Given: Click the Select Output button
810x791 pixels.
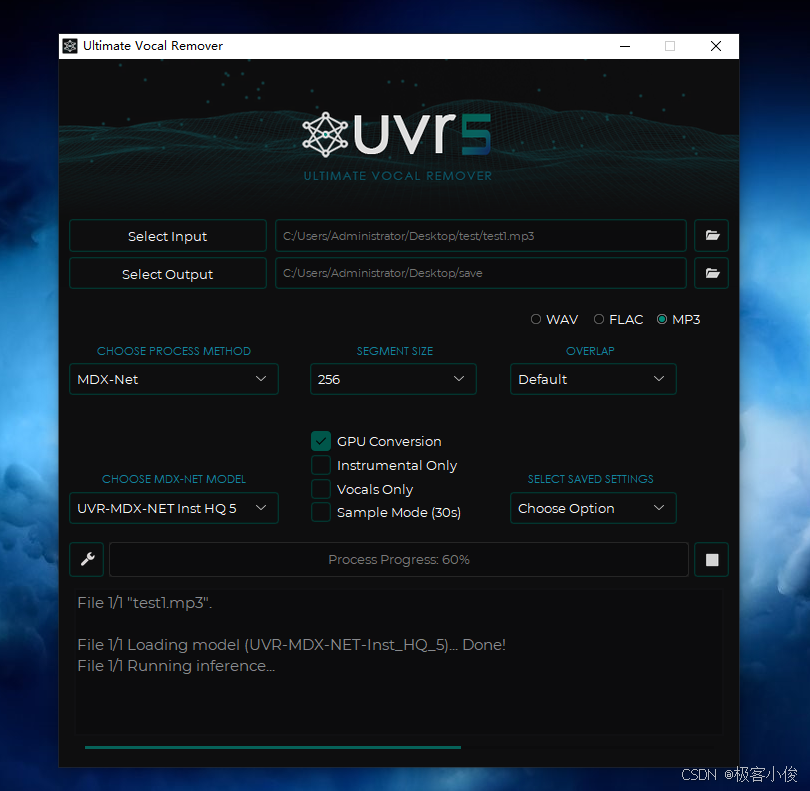Looking at the screenshot, I should [x=168, y=274].
